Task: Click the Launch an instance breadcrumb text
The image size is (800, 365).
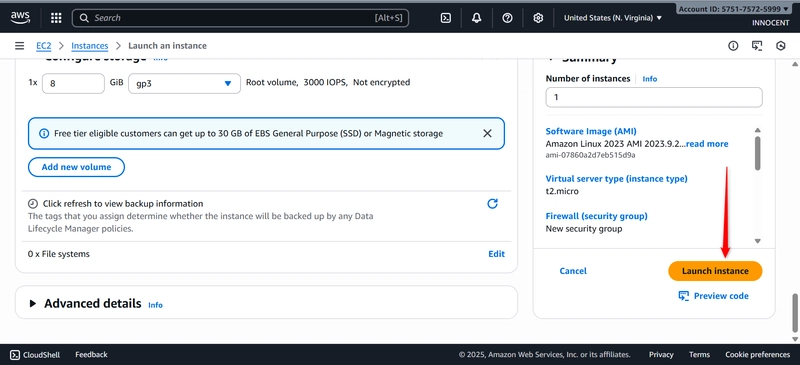Action: (167, 46)
